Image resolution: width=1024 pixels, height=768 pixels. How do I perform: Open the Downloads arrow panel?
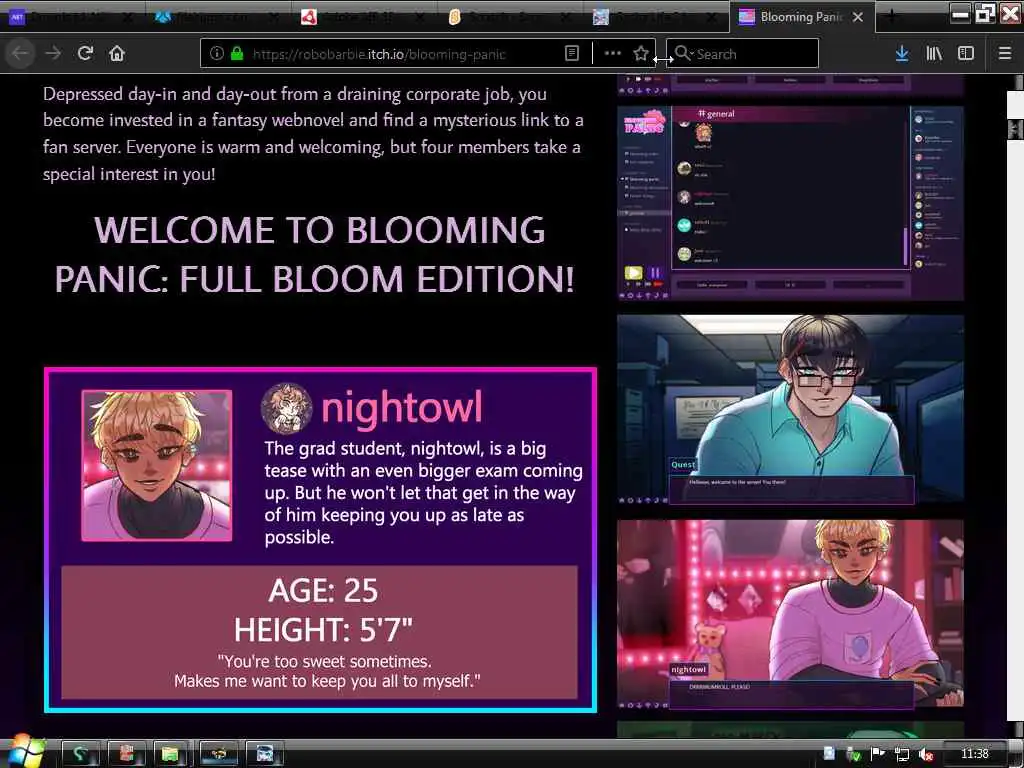pos(902,54)
